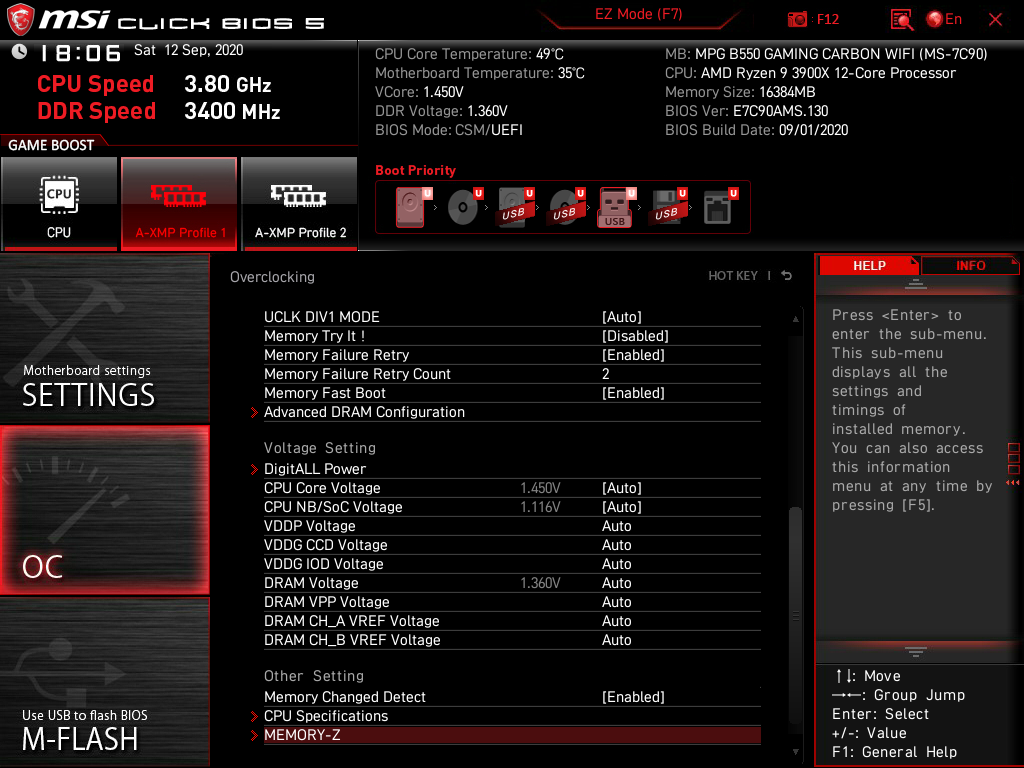Select the network boot device icon
Viewport: 1024px width, 768px height.
[x=718, y=207]
